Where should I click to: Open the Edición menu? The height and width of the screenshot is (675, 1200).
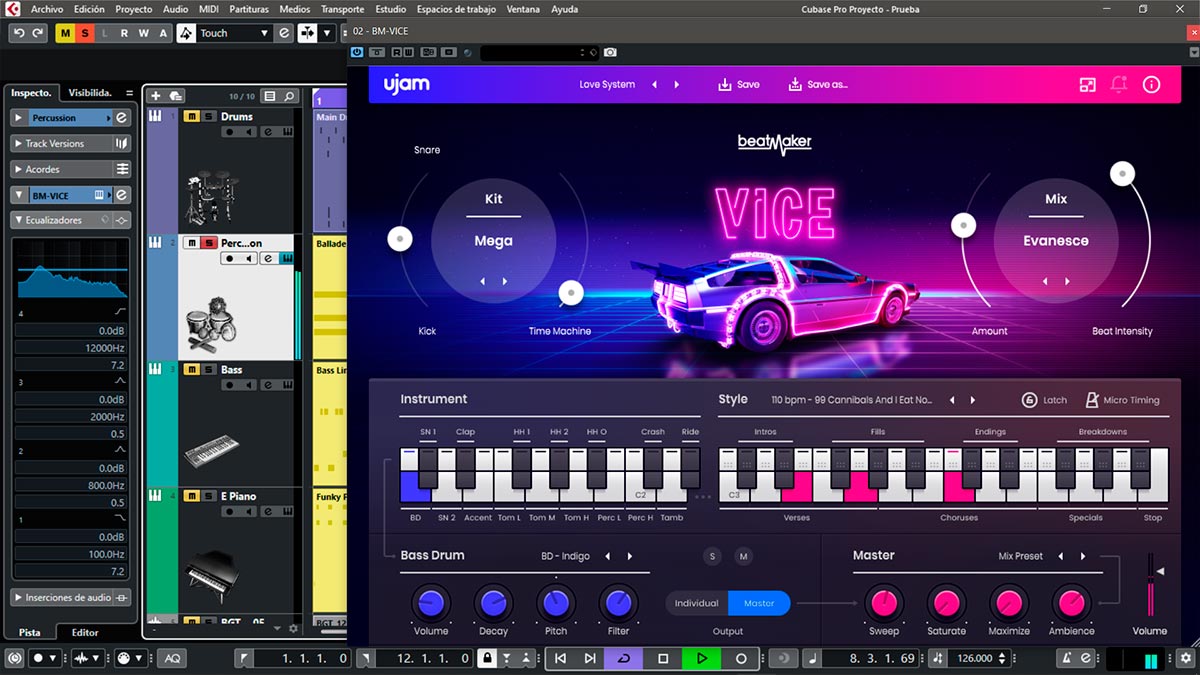tap(89, 9)
